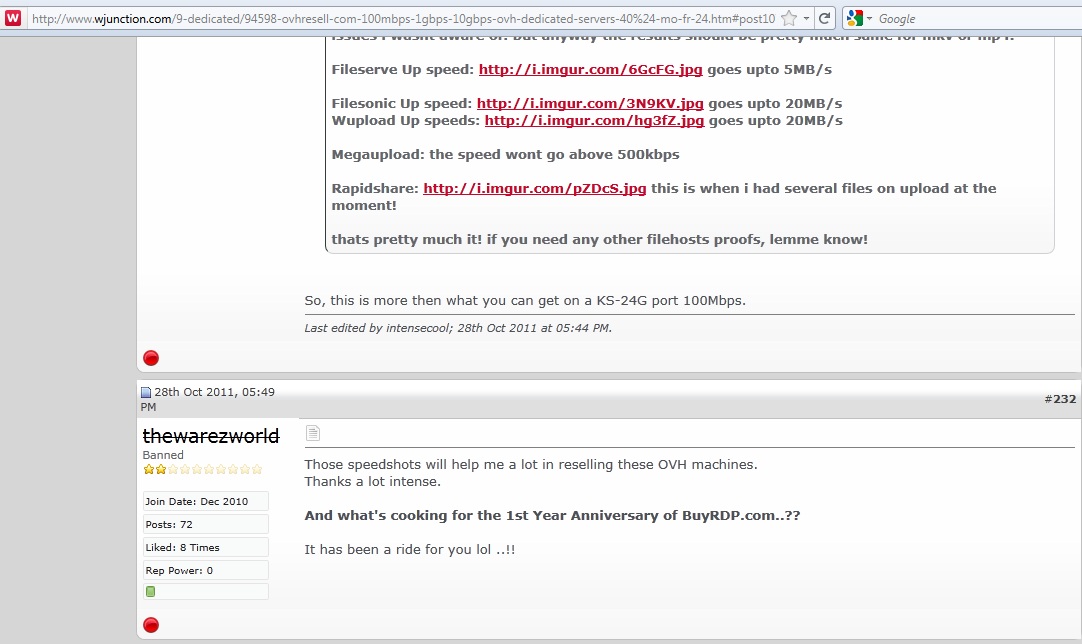Select the 'Posts: 72' text
This screenshot has height=644, width=1082.
point(168,525)
